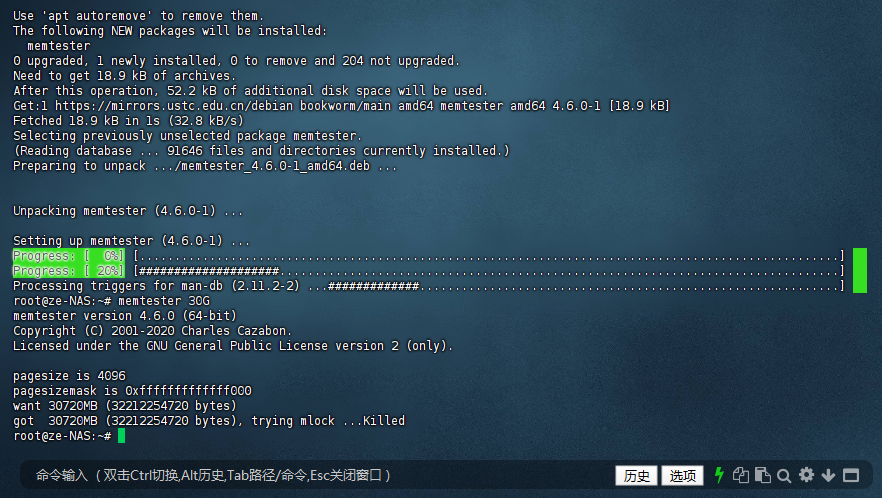Click '(Reading database ... 91646 files' line
This screenshot has width=882, height=498.
(261, 151)
